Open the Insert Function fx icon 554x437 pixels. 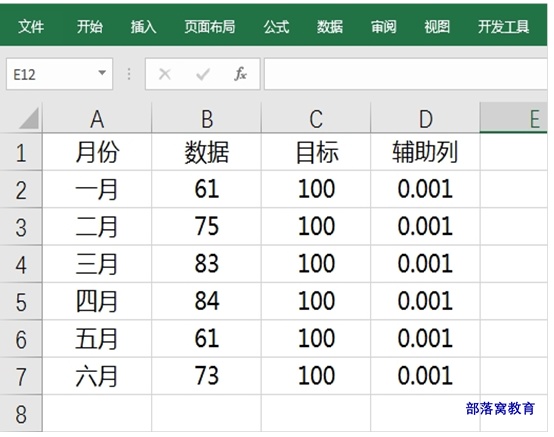point(240,74)
